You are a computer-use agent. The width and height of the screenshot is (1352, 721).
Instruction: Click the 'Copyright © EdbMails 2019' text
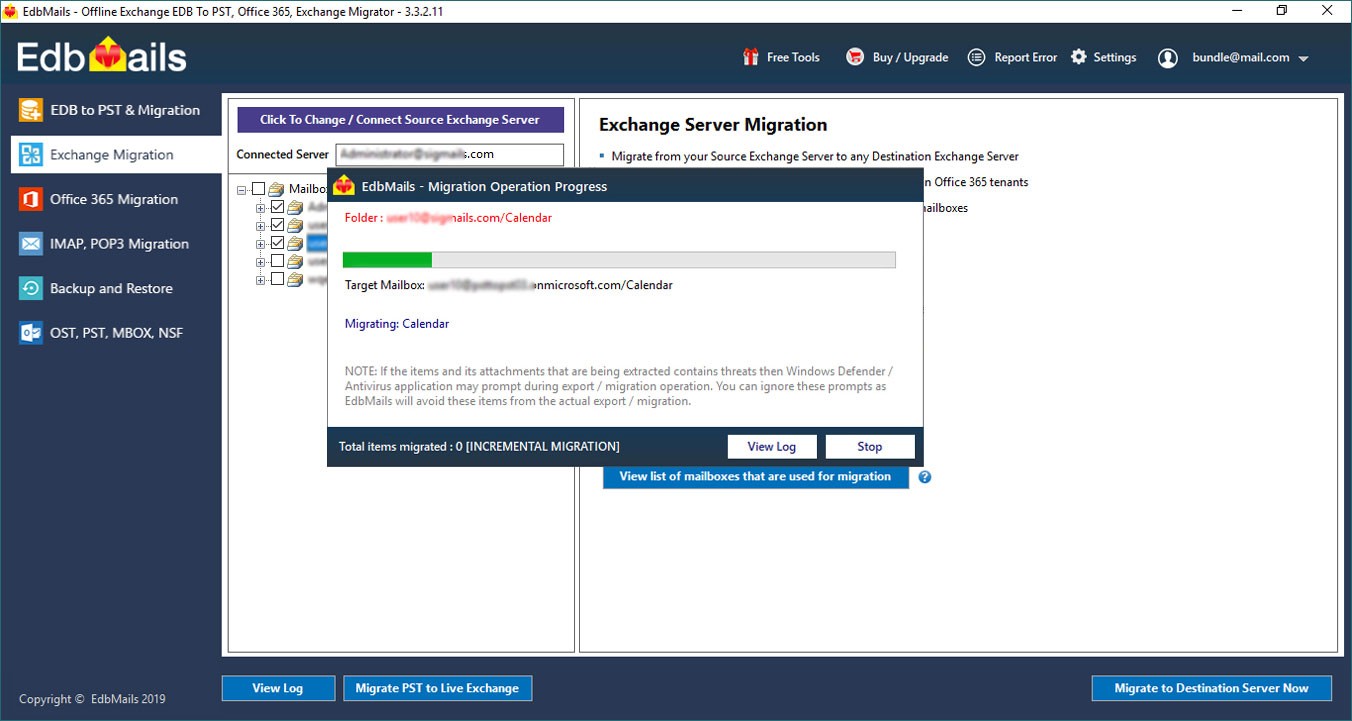click(x=92, y=700)
